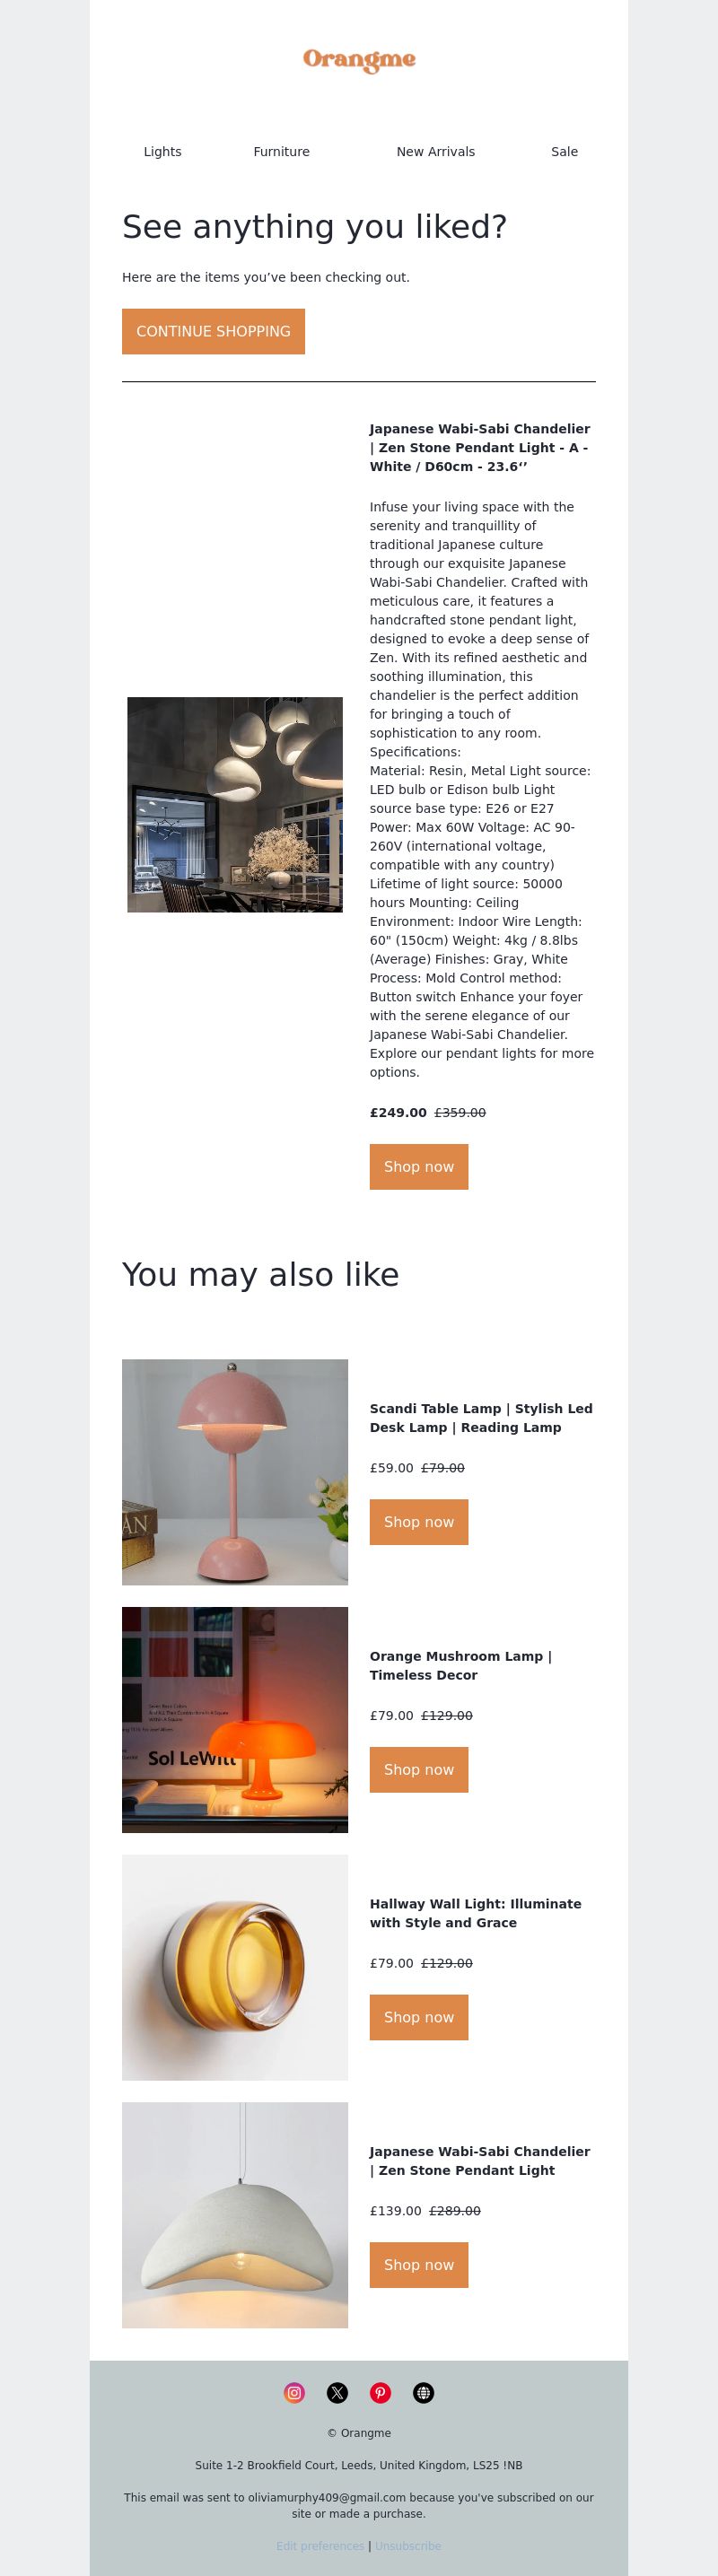This screenshot has width=718, height=2576.
Task: Open the amber hallway wall light image
Action: point(235,1967)
